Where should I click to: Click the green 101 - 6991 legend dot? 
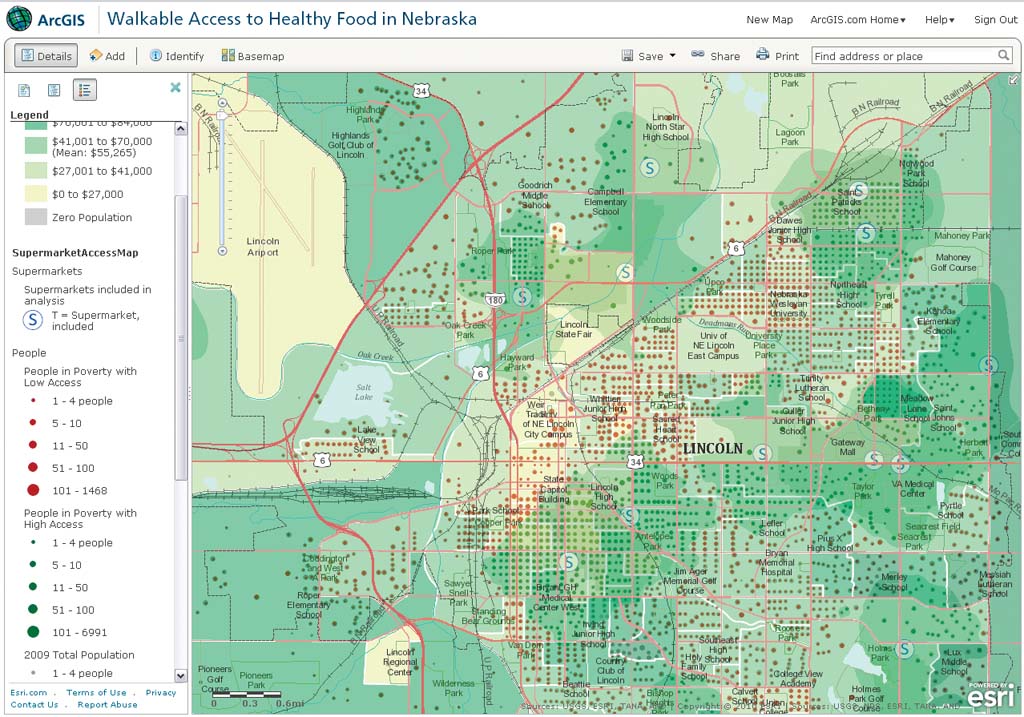[x=33, y=631]
